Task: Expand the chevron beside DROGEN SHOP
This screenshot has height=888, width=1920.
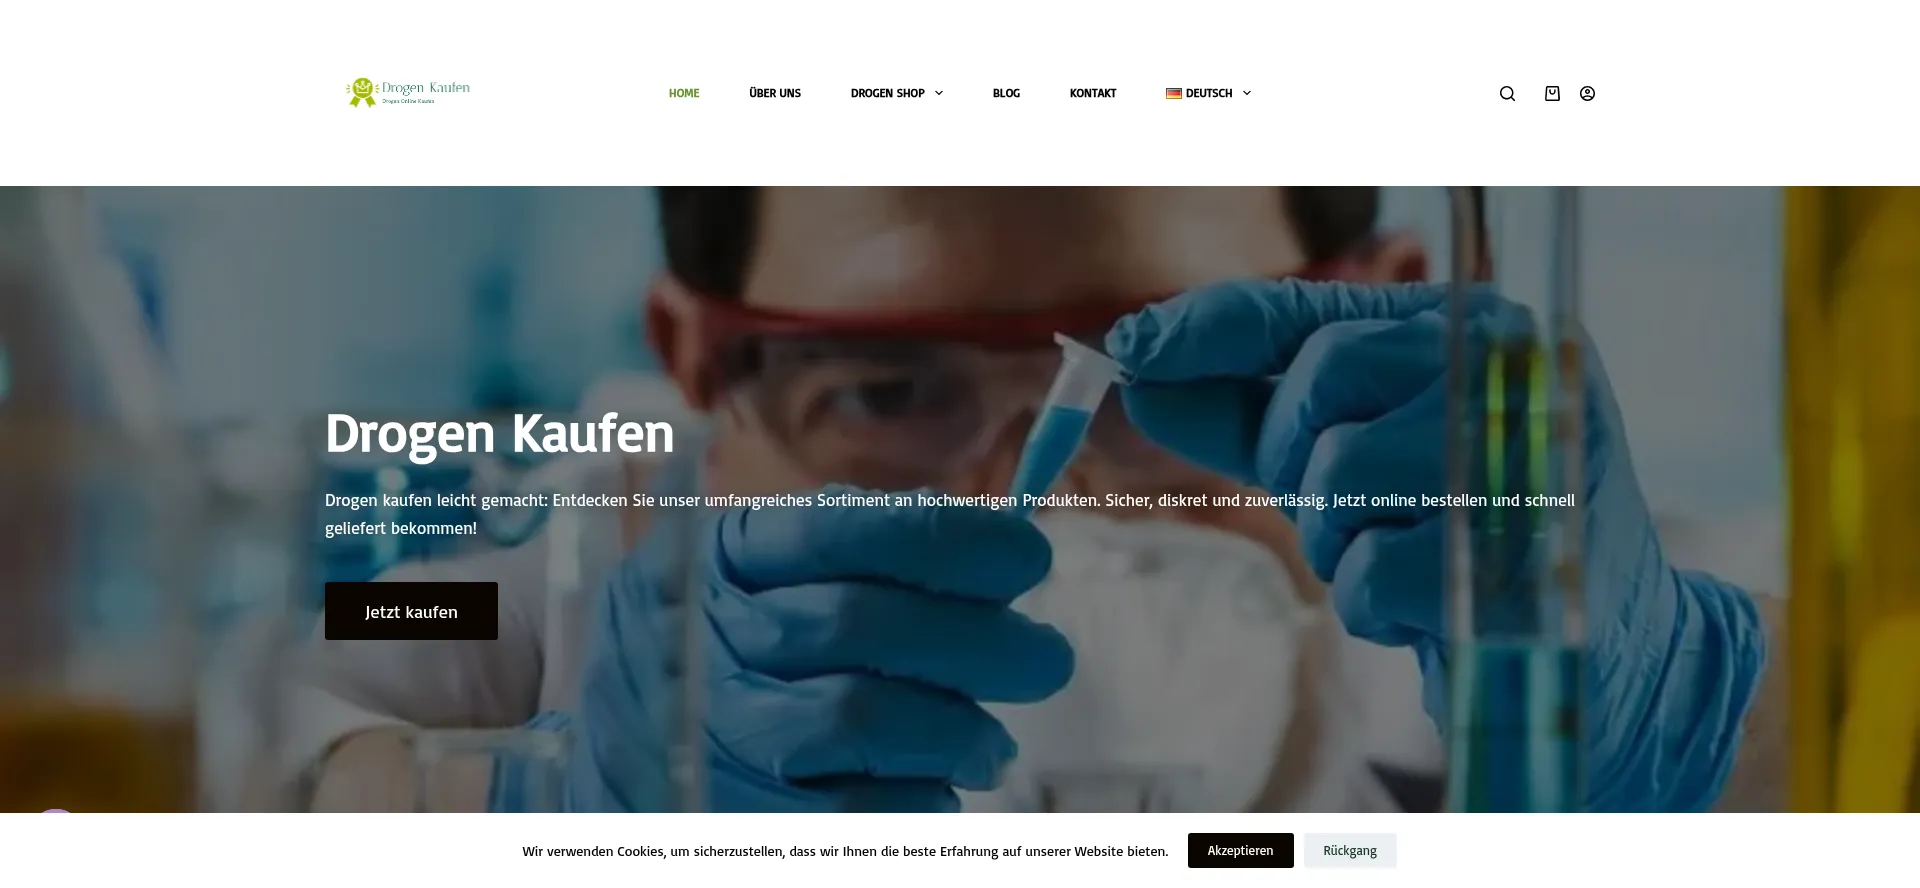Action: 939,93
